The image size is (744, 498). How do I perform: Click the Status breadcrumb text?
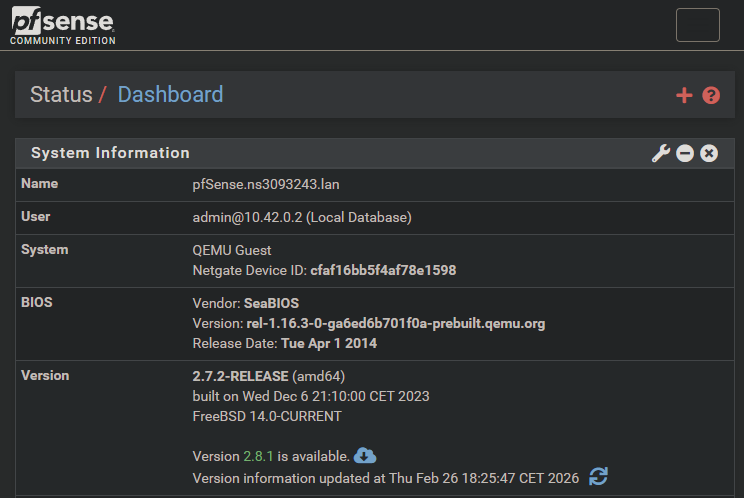coord(61,94)
